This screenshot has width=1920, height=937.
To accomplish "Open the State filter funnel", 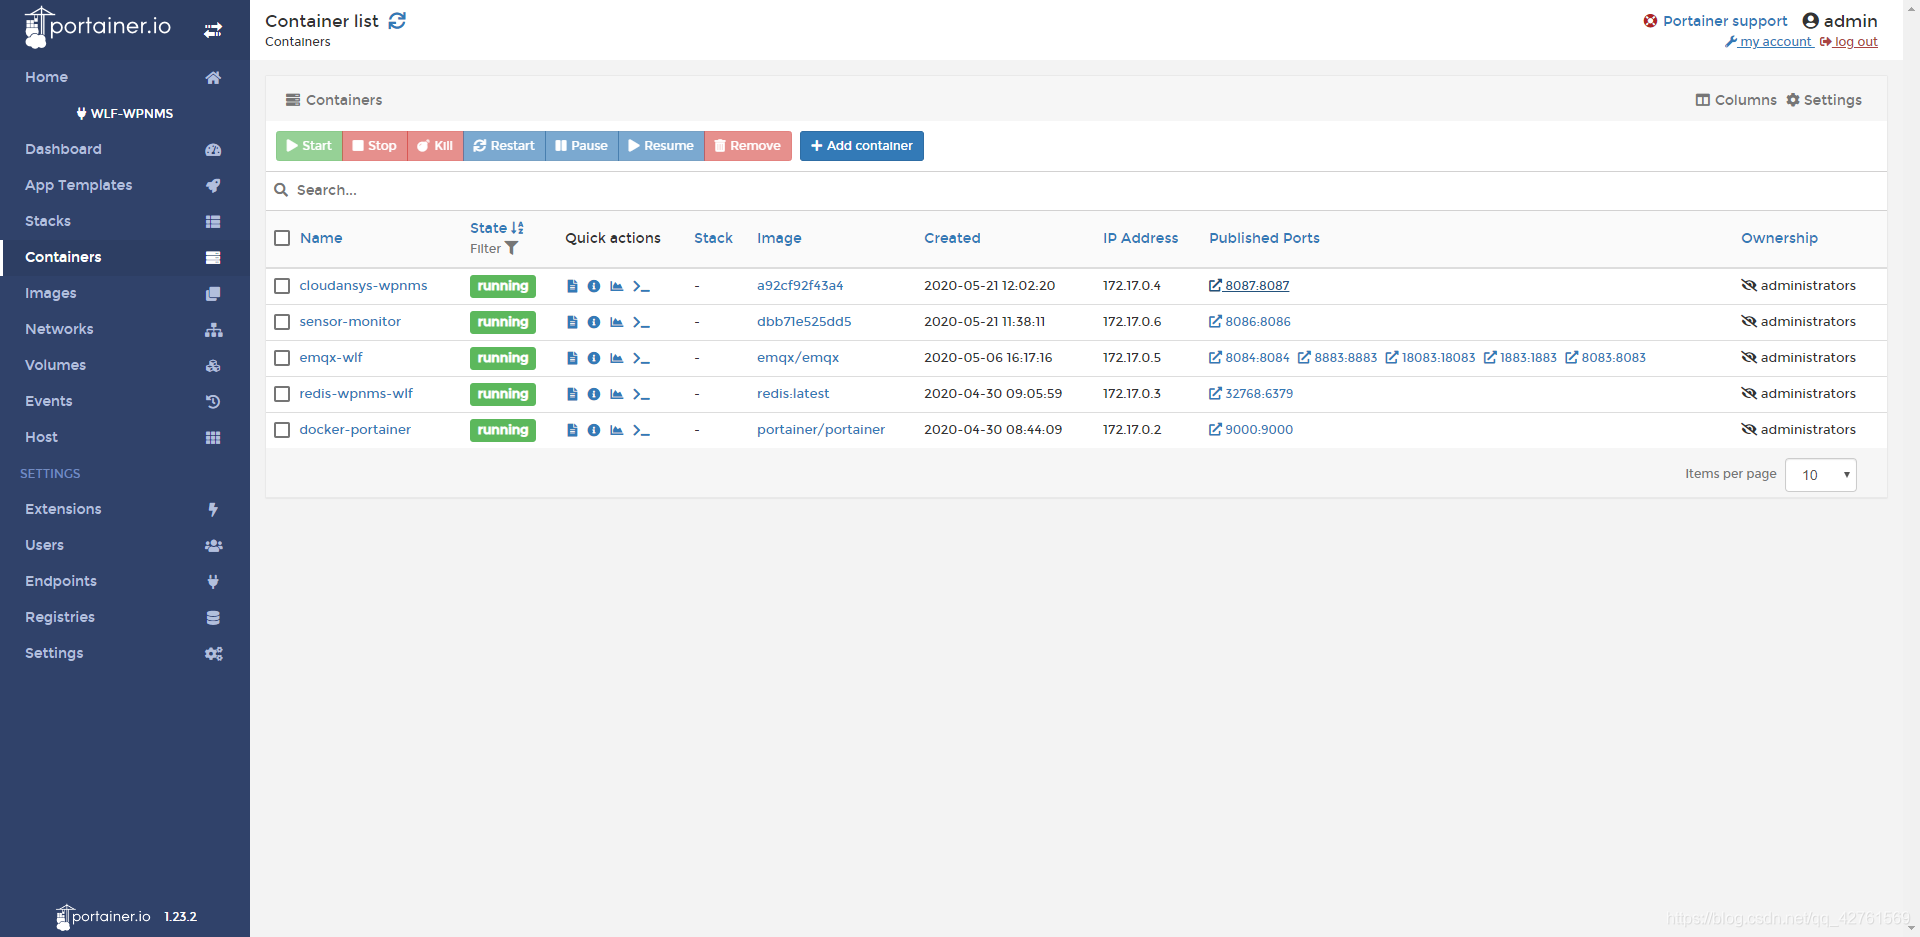I will click(x=512, y=249).
